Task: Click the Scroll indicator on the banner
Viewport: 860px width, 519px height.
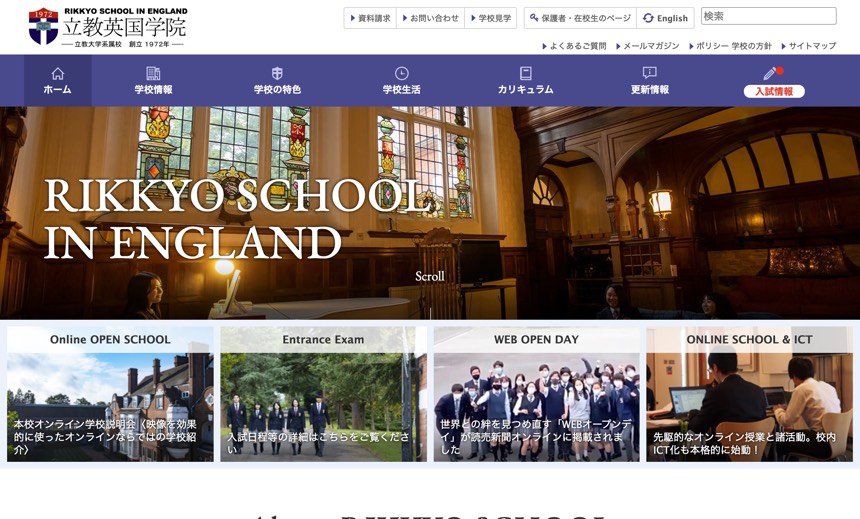Action: (429, 276)
